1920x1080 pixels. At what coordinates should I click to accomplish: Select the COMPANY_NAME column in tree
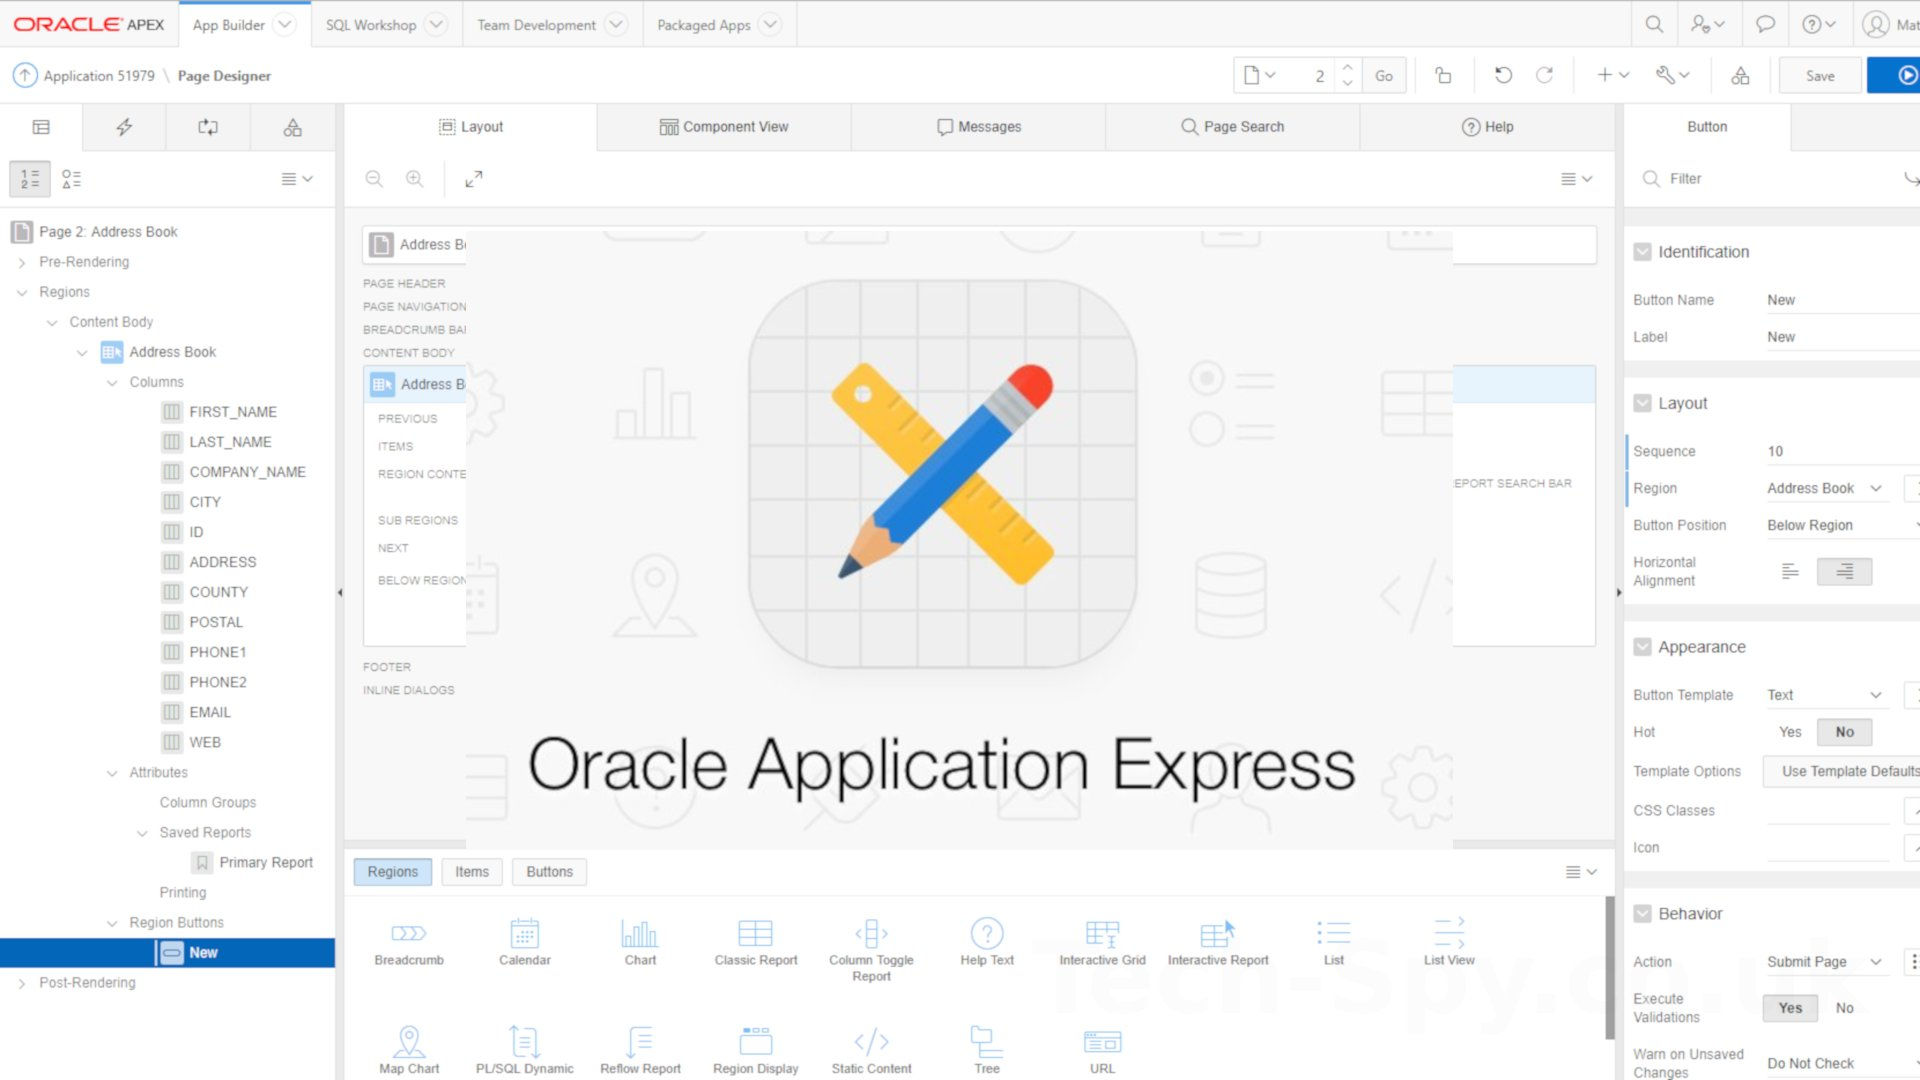click(x=247, y=472)
